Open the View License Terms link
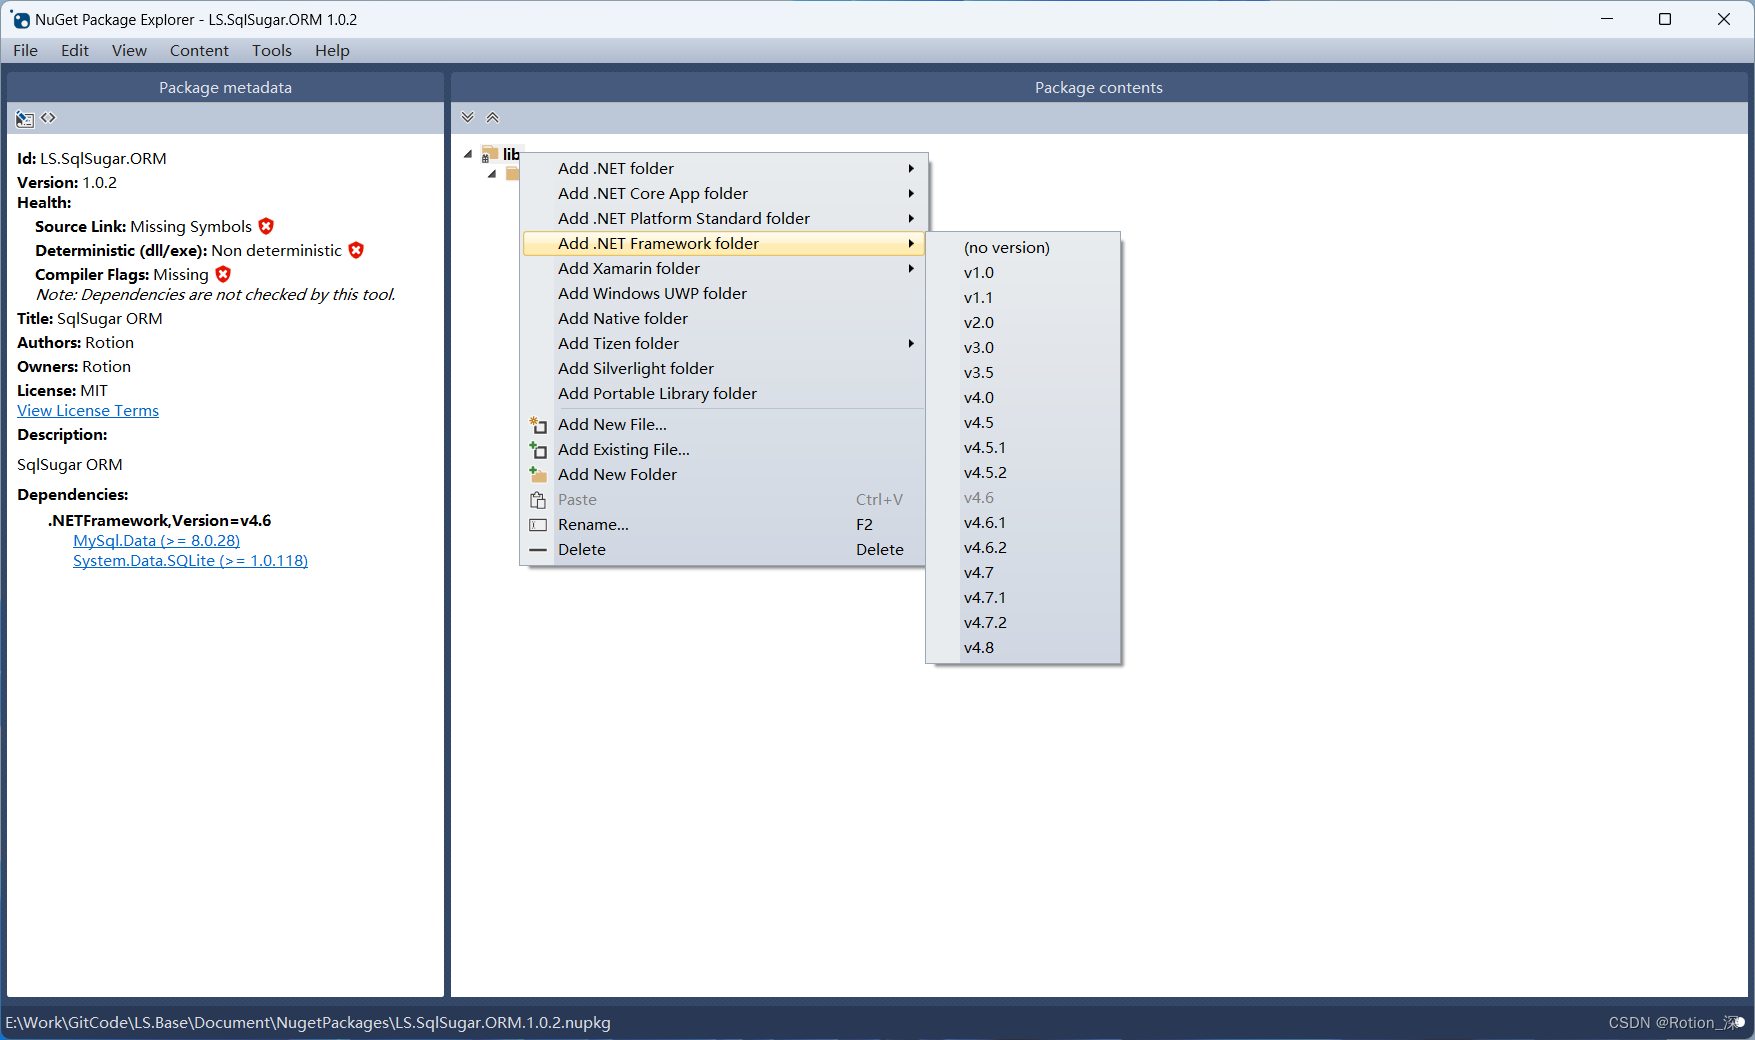This screenshot has width=1755, height=1040. point(87,410)
